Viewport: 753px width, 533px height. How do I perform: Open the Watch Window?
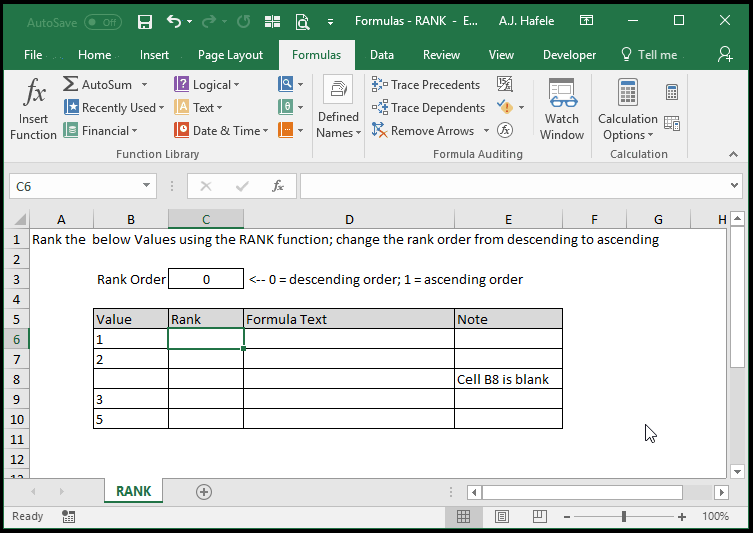click(562, 109)
